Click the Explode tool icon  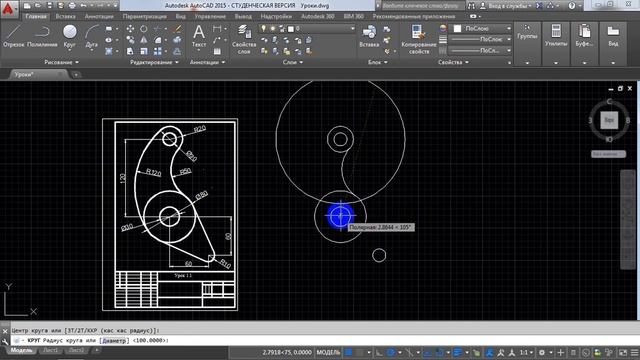click(177, 40)
